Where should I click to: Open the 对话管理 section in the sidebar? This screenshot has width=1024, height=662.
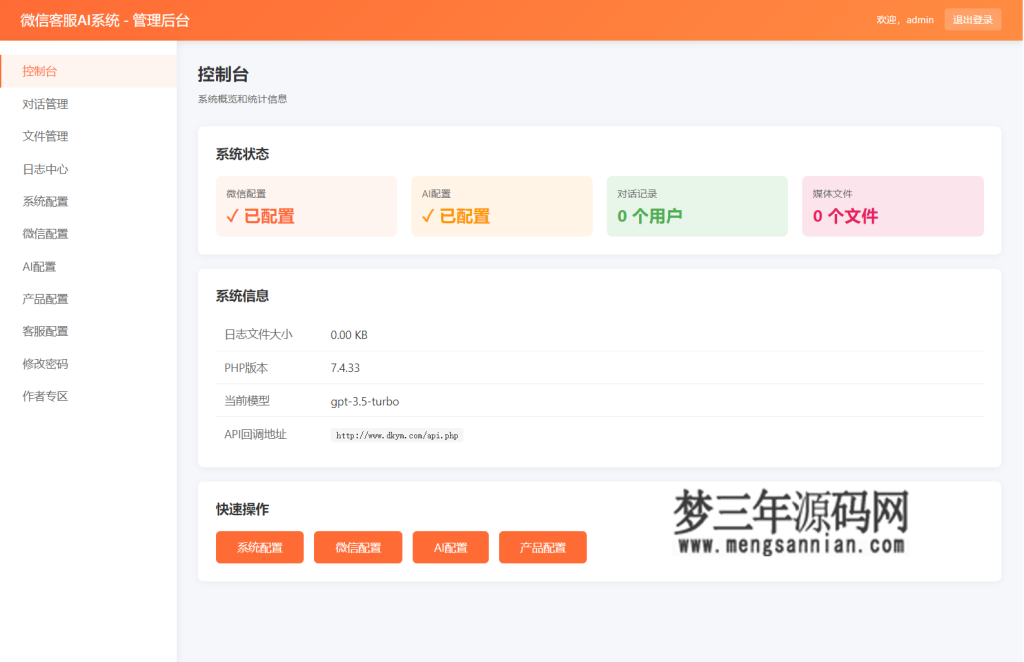(x=46, y=103)
